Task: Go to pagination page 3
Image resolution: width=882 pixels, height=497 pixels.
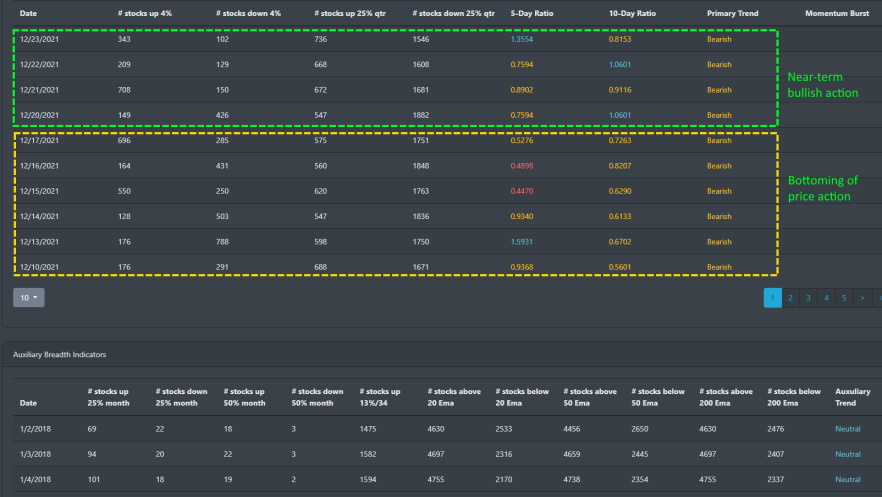Action: (x=808, y=298)
